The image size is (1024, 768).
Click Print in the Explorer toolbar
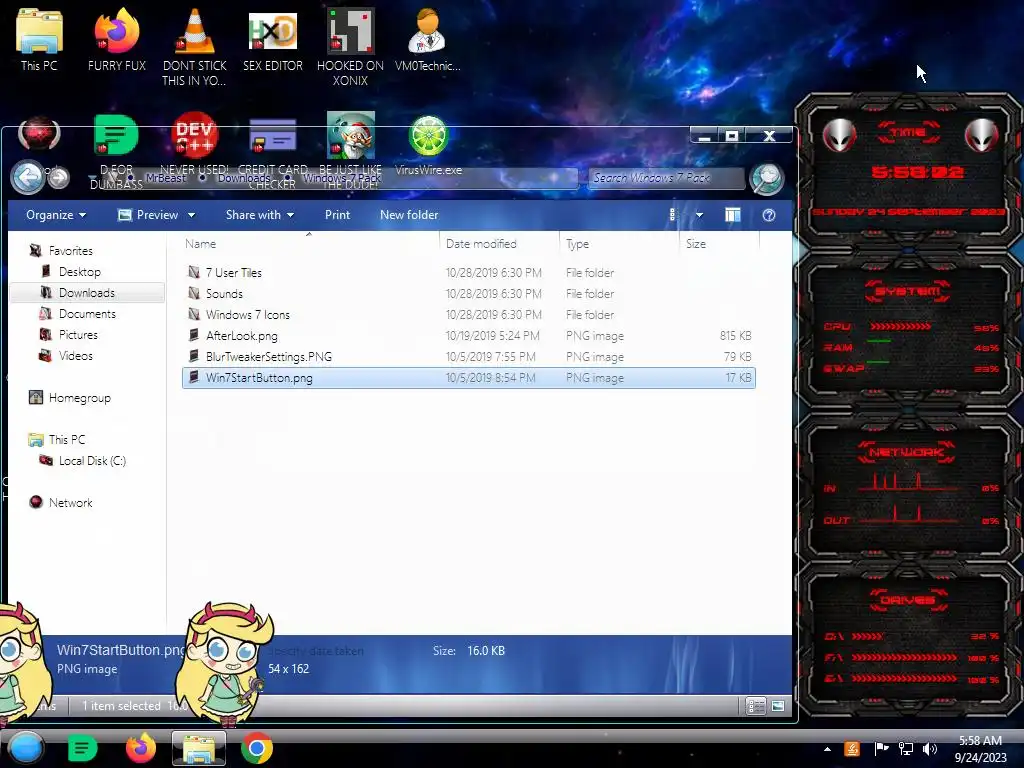point(338,215)
